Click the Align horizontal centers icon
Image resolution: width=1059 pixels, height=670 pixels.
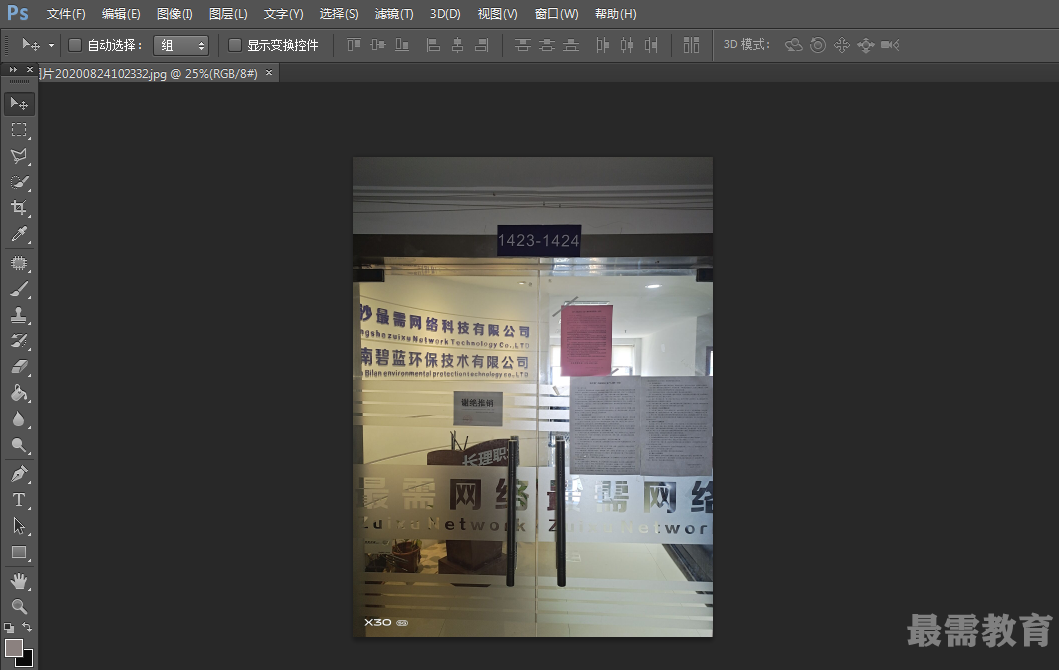click(x=457, y=45)
